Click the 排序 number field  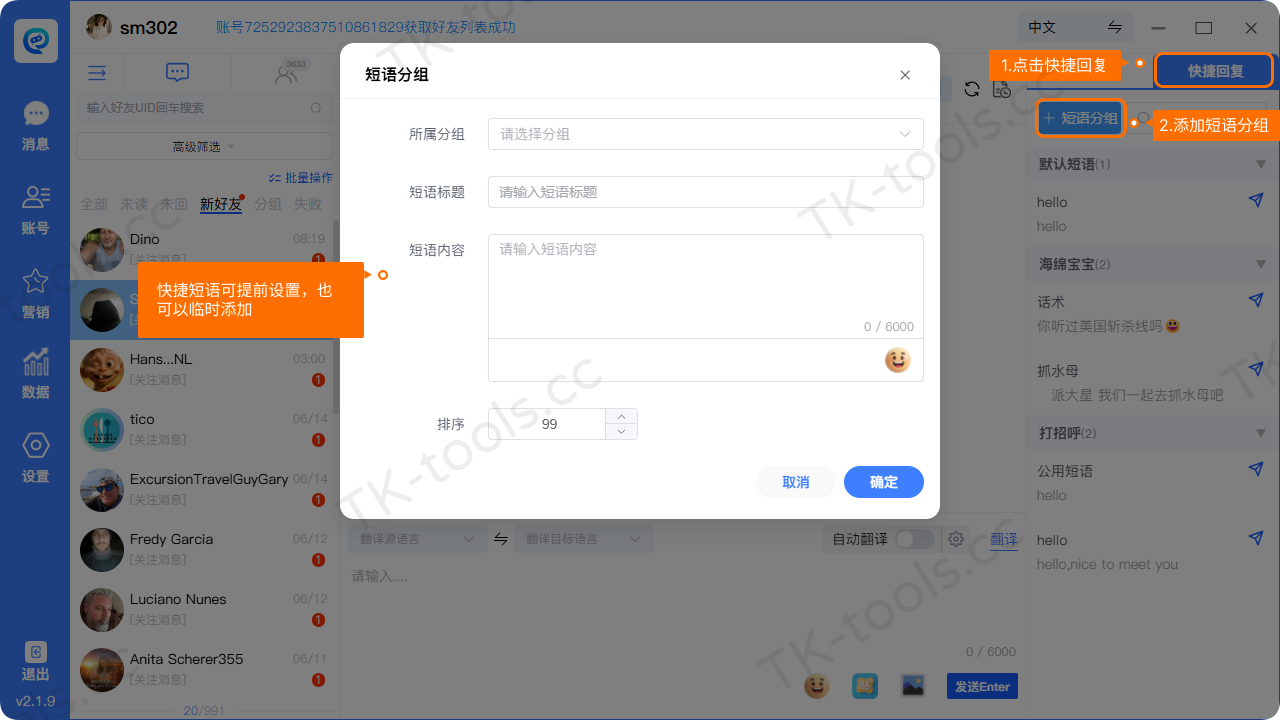point(548,424)
